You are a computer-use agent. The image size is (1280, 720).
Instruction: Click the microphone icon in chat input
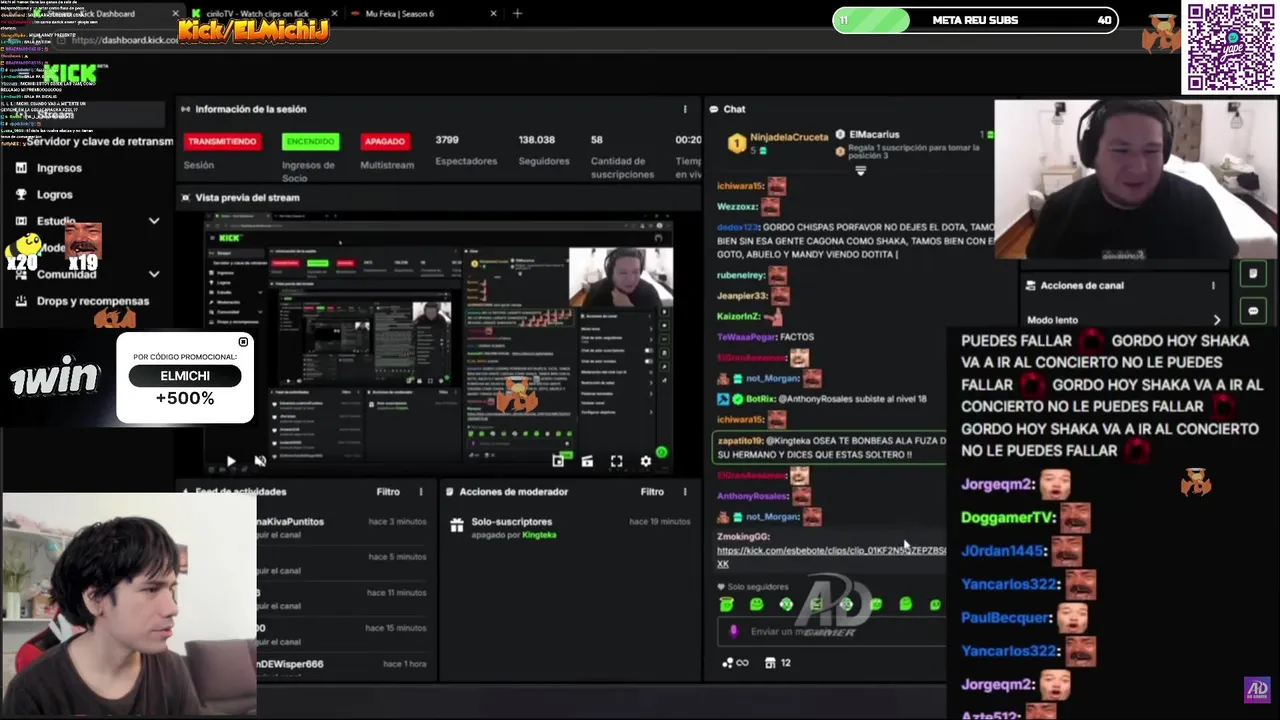[x=734, y=631]
